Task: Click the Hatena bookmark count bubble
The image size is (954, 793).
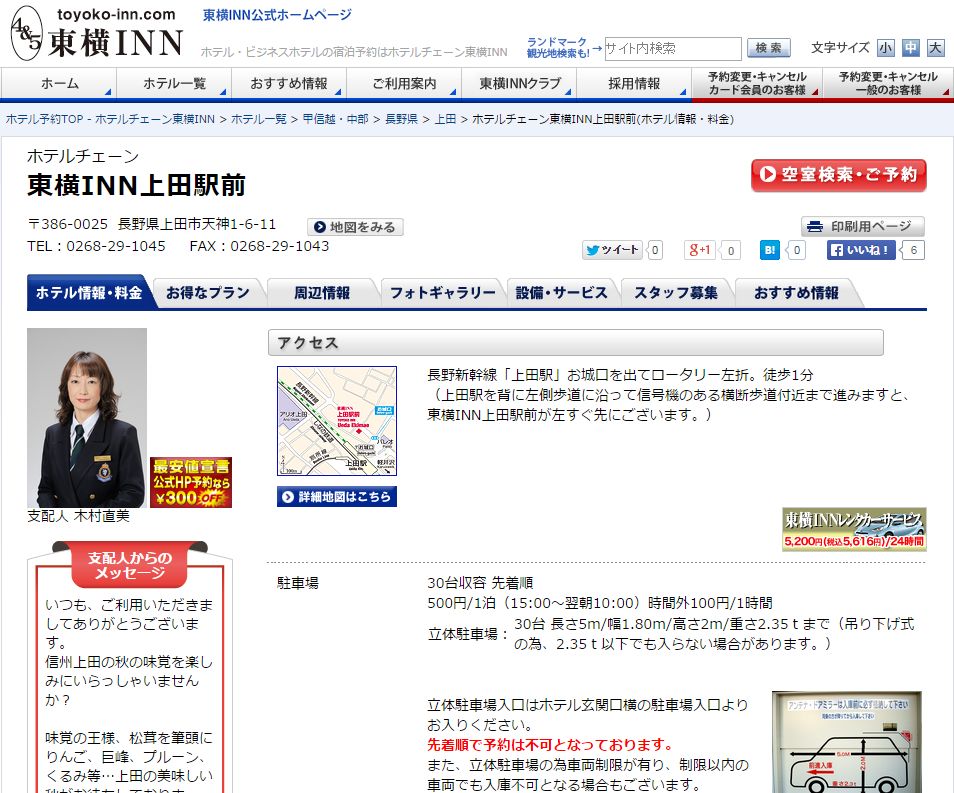Action: pos(796,250)
